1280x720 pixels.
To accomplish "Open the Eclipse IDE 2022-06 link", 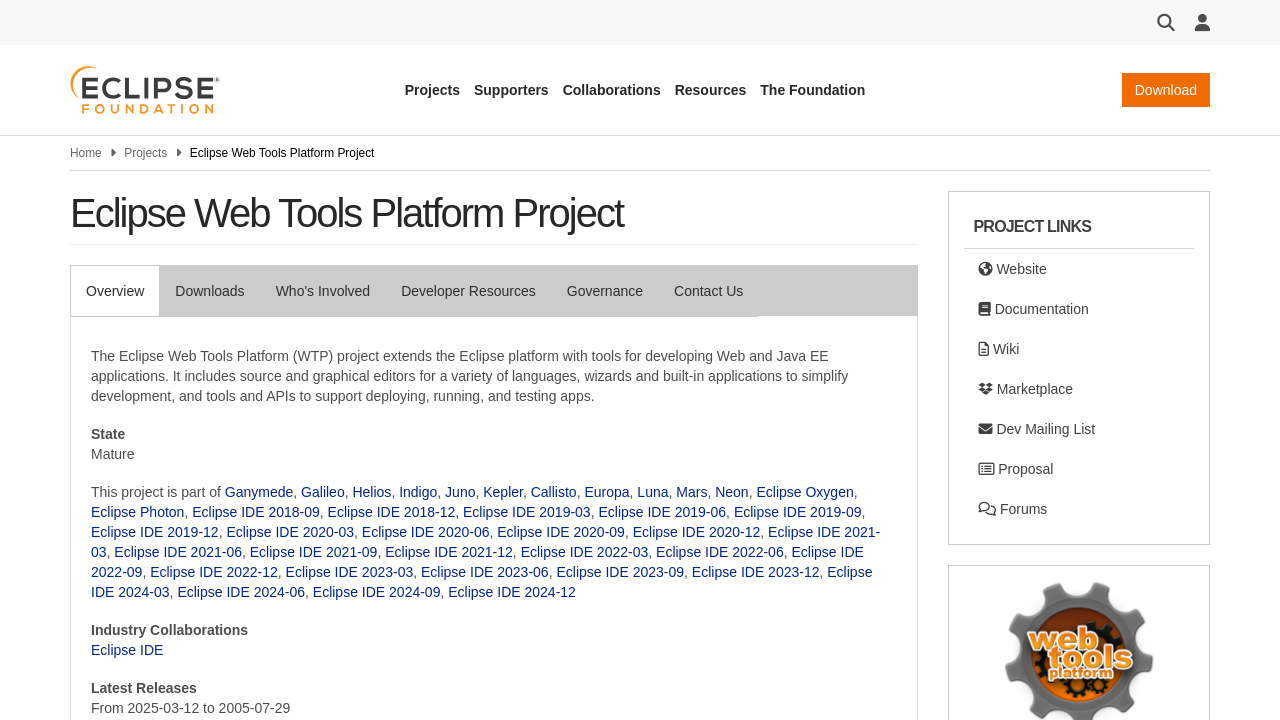I will pos(720,552).
